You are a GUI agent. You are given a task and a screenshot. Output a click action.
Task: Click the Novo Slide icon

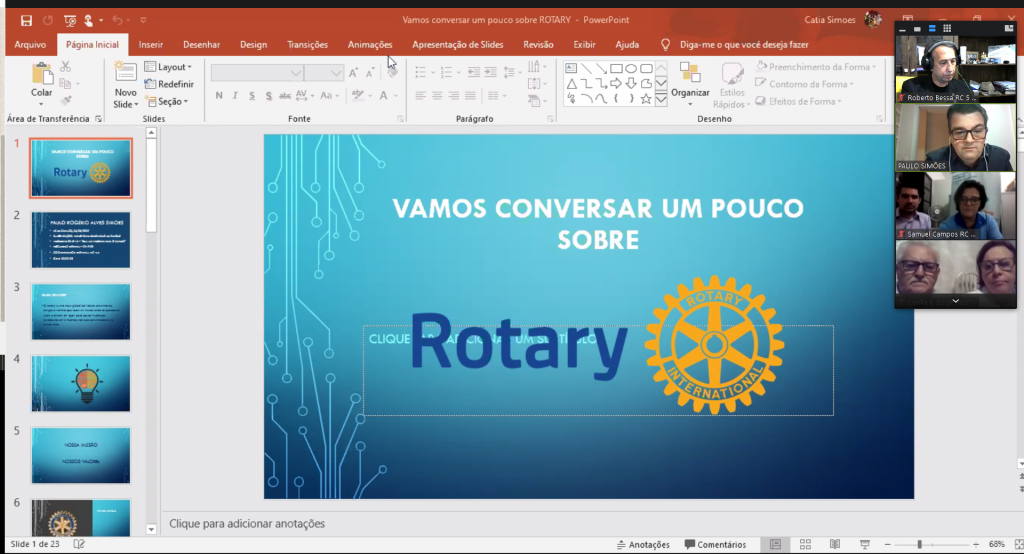(x=125, y=73)
